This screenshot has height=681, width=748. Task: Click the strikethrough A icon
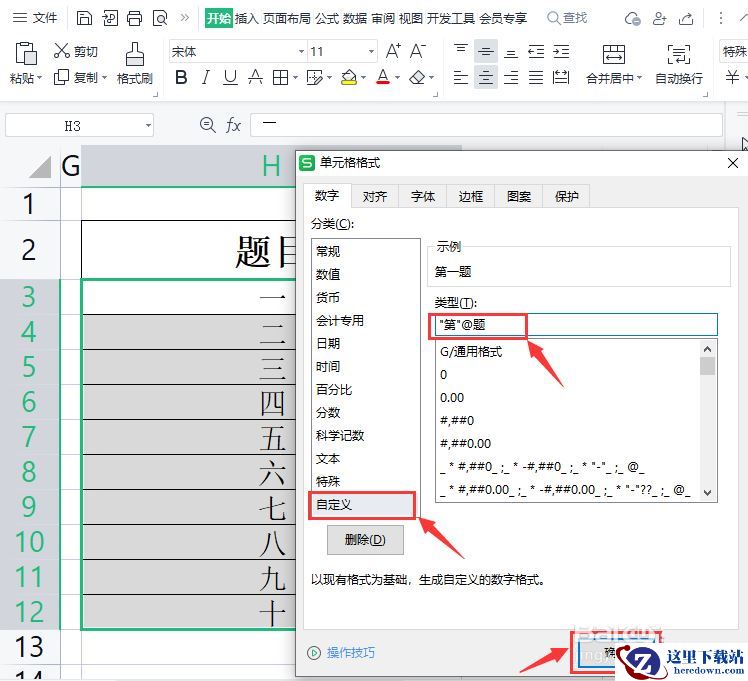(x=255, y=77)
